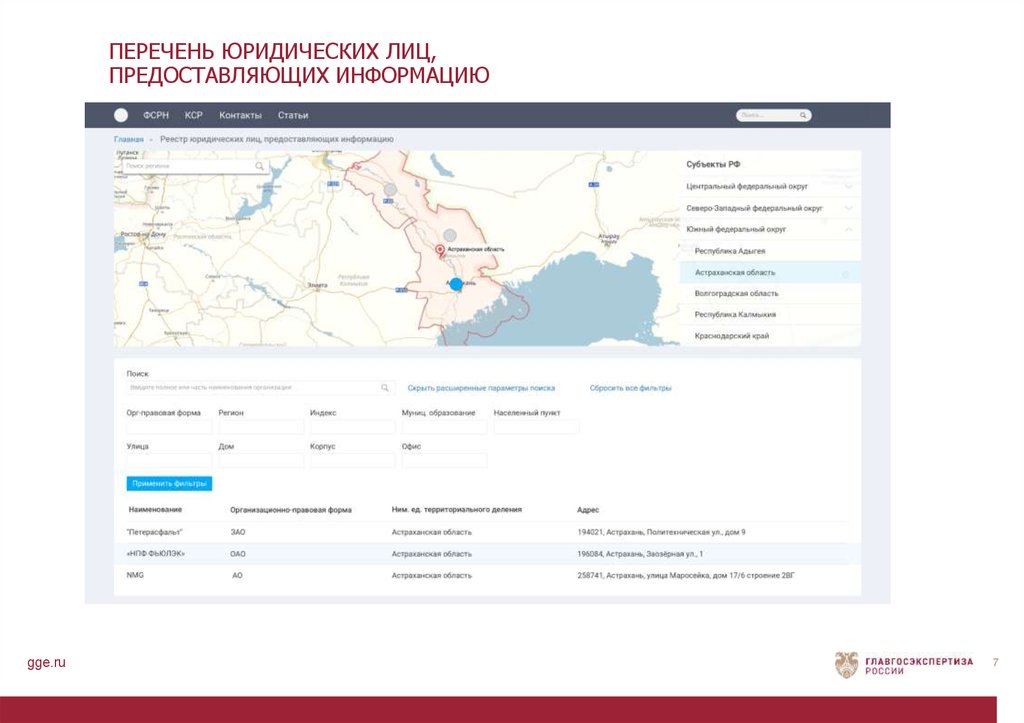
Task: Click Сбросить все фильтры link
Action: pyautogui.click(x=630, y=388)
